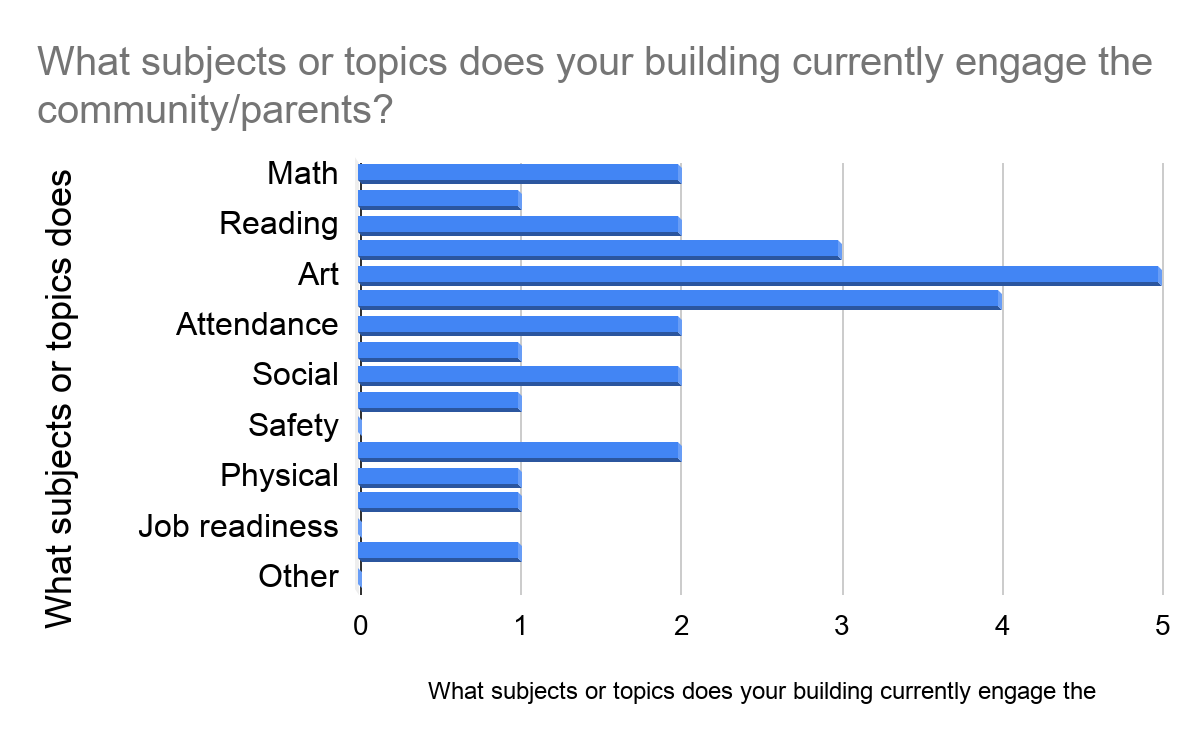Select the Art category label

pyautogui.click(x=319, y=274)
